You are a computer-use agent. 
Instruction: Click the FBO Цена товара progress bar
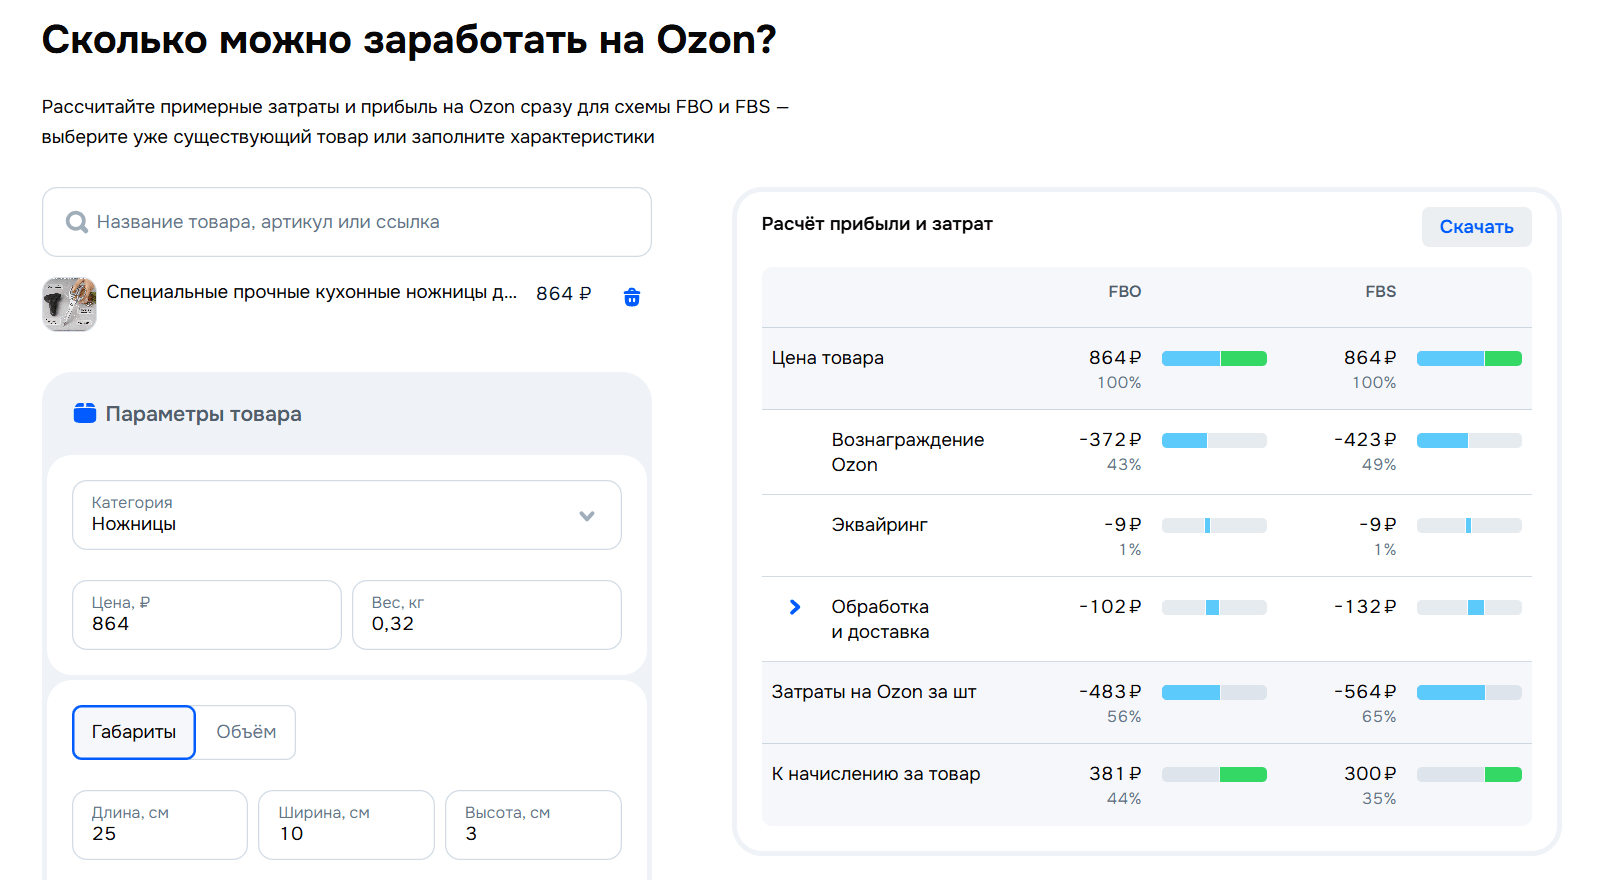(1214, 359)
